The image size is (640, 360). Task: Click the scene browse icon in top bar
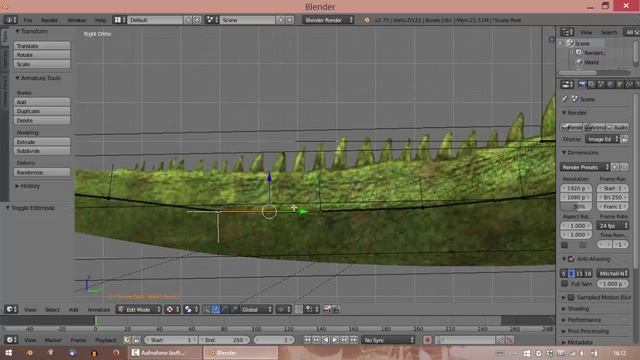click(212, 20)
